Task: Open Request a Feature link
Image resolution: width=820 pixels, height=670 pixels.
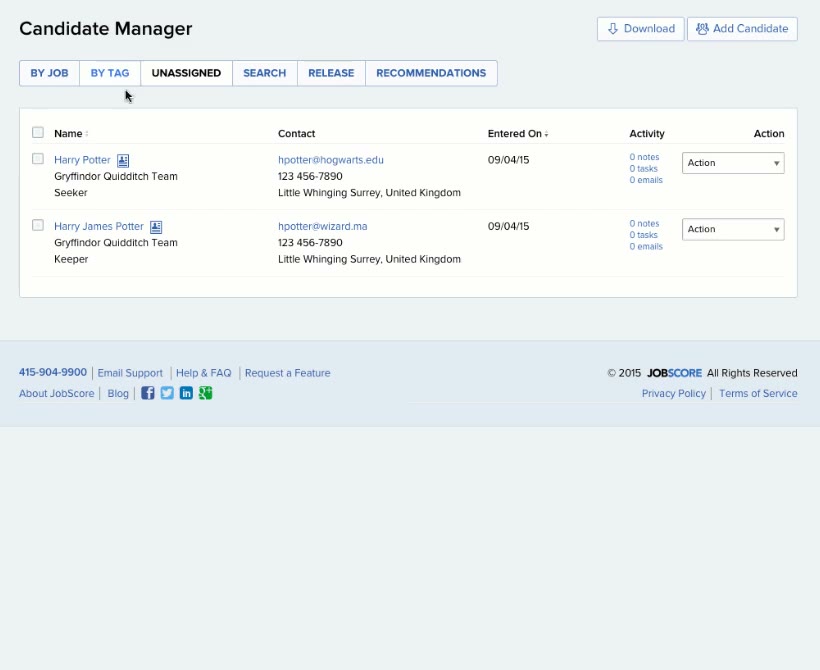Action: (x=288, y=373)
